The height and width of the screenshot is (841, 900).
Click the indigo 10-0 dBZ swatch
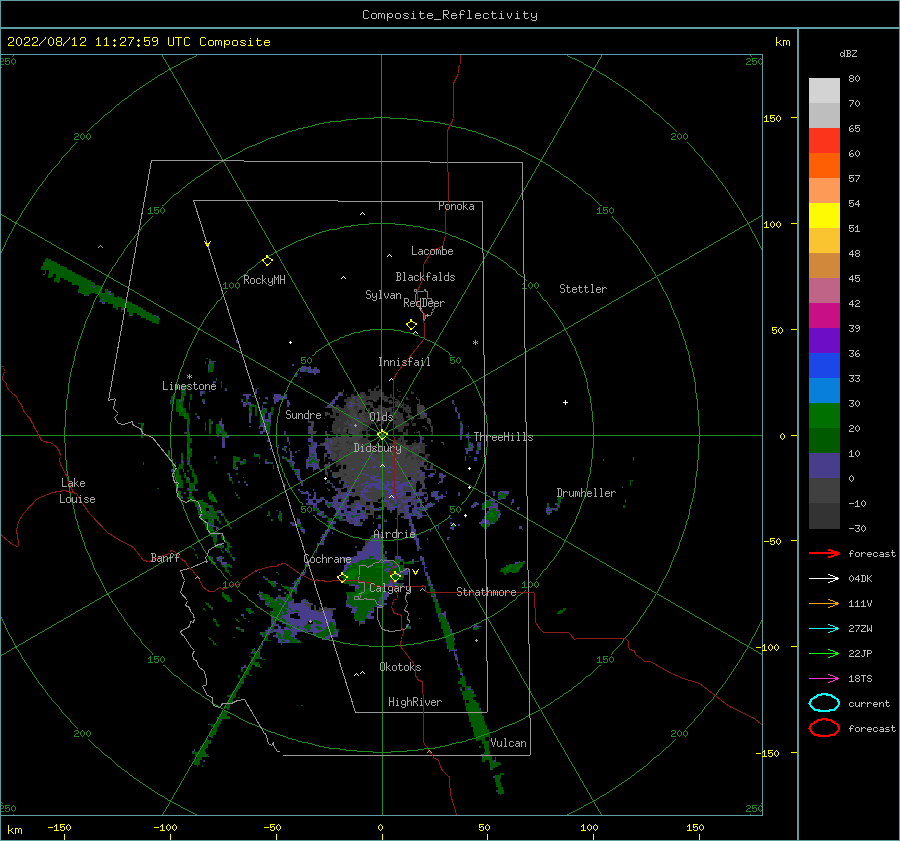(824, 466)
